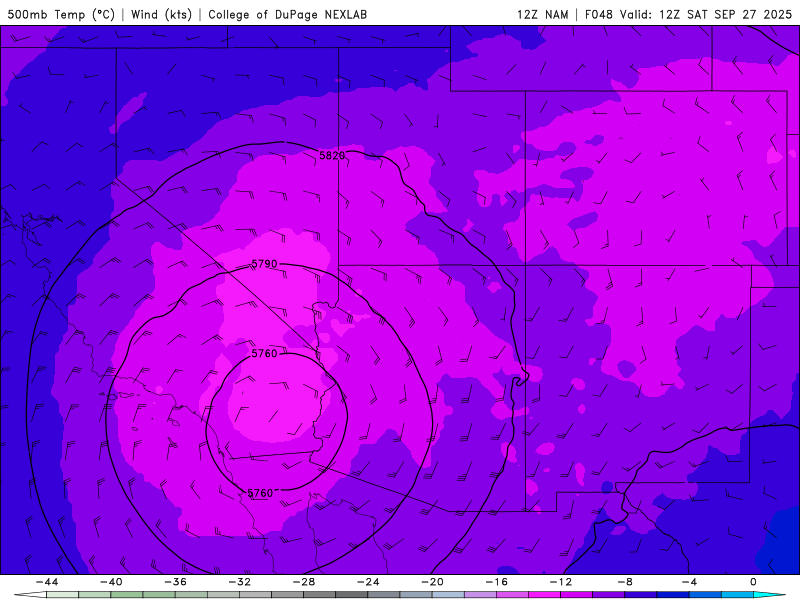This screenshot has width=800, height=600.
Task: Click the -32 color bar label
Action: click(x=240, y=582)
